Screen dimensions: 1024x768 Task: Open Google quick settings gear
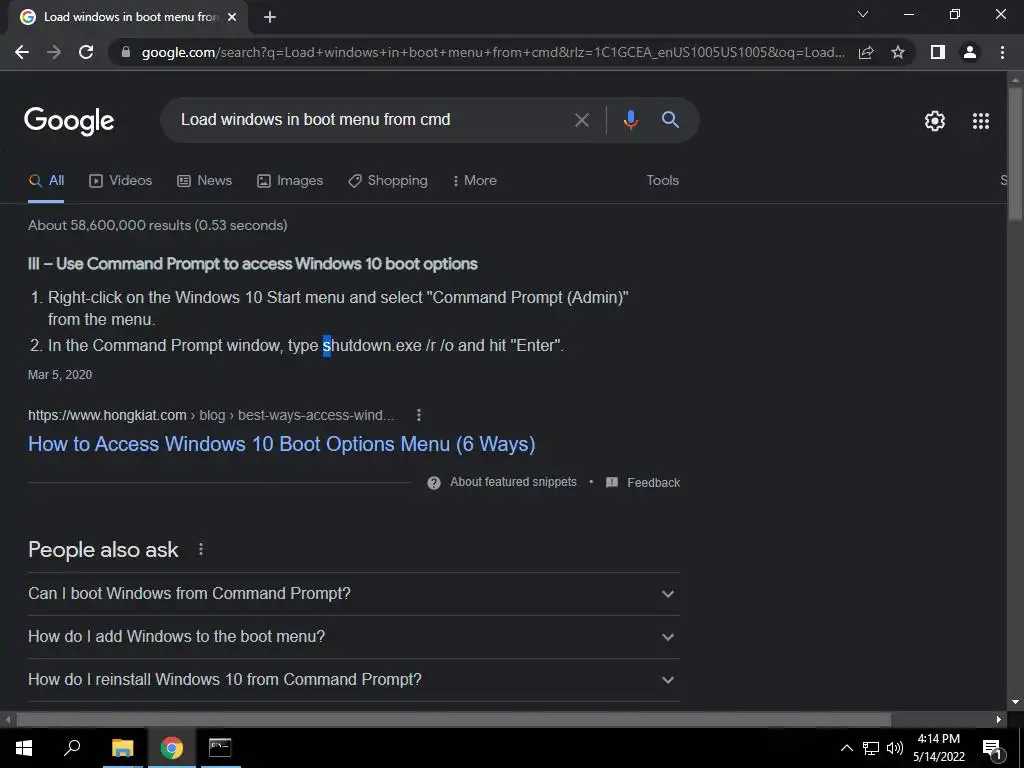pos(935,121)
